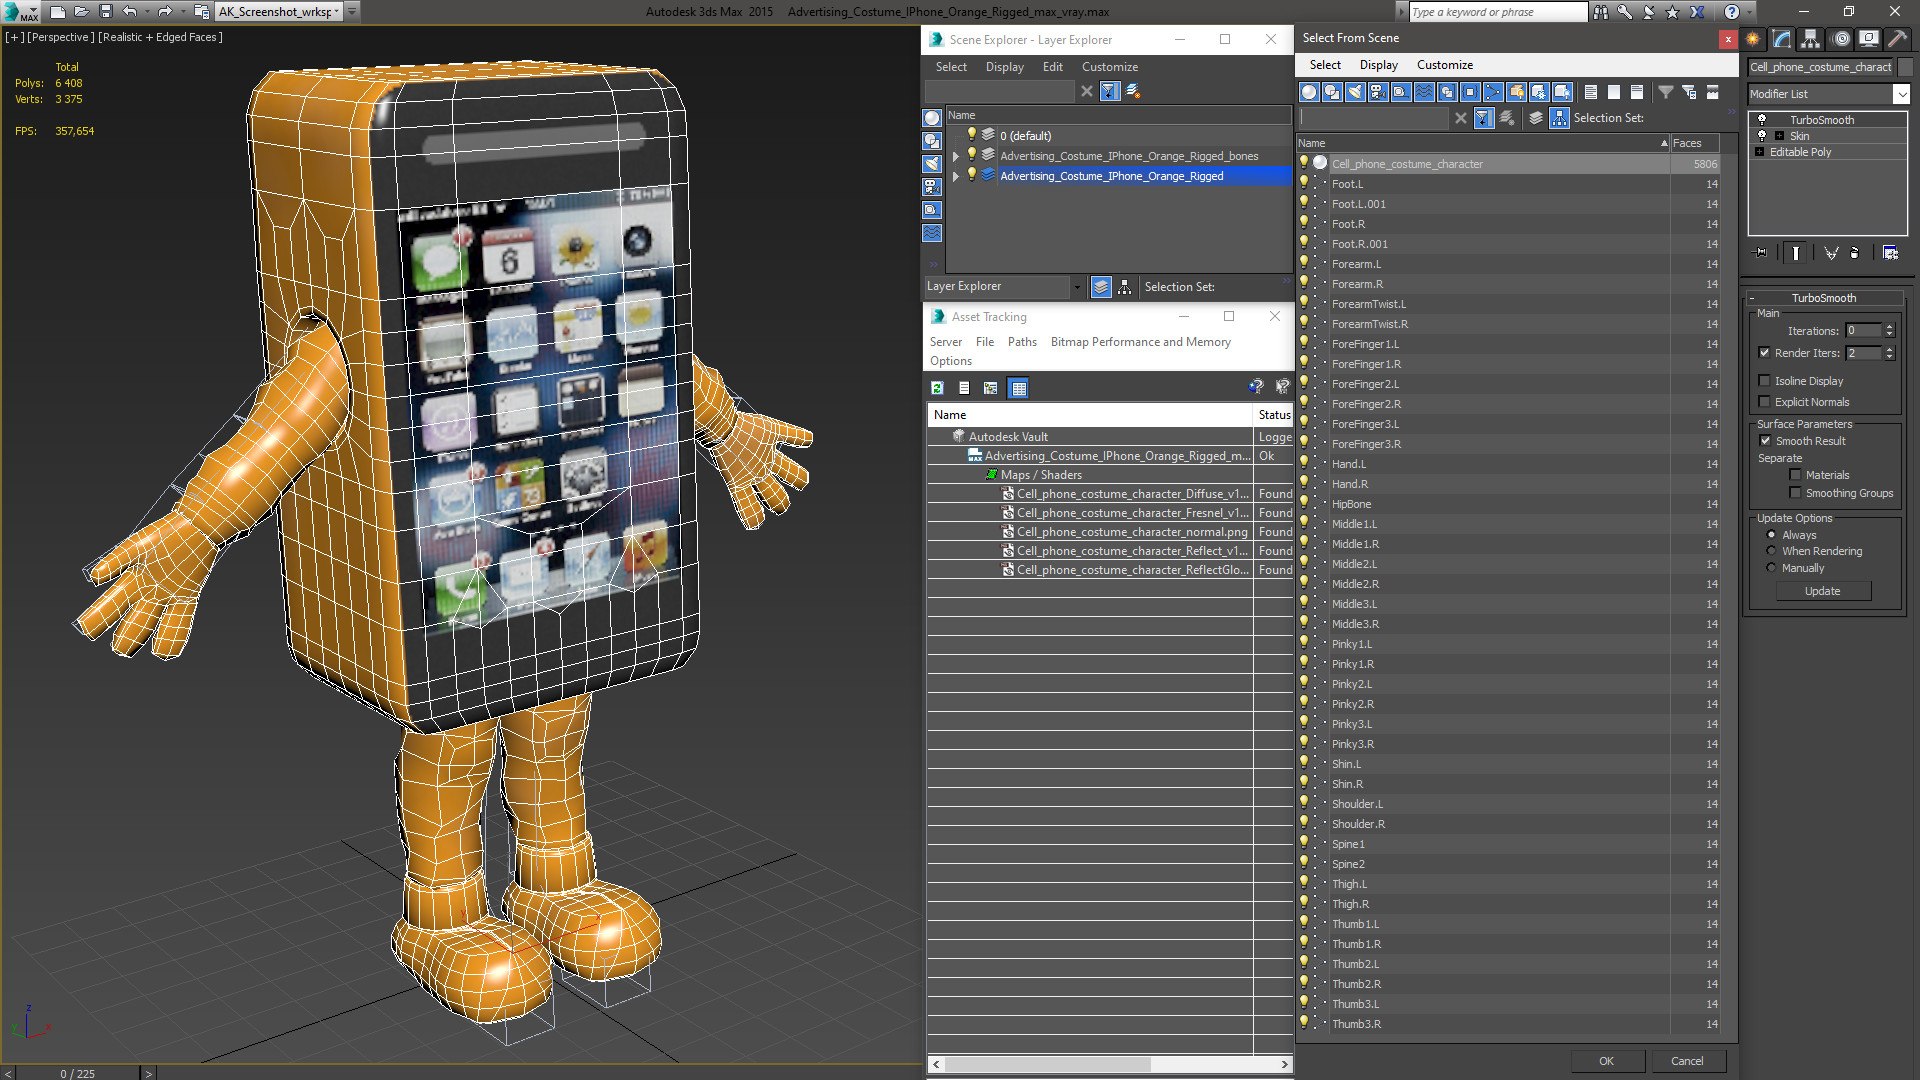Image resolution: width=1920 pixels, height=1080 pixels.
Task: Click Refresh icon in Asset Tracking toolbar
Action: tap(937, 388)
